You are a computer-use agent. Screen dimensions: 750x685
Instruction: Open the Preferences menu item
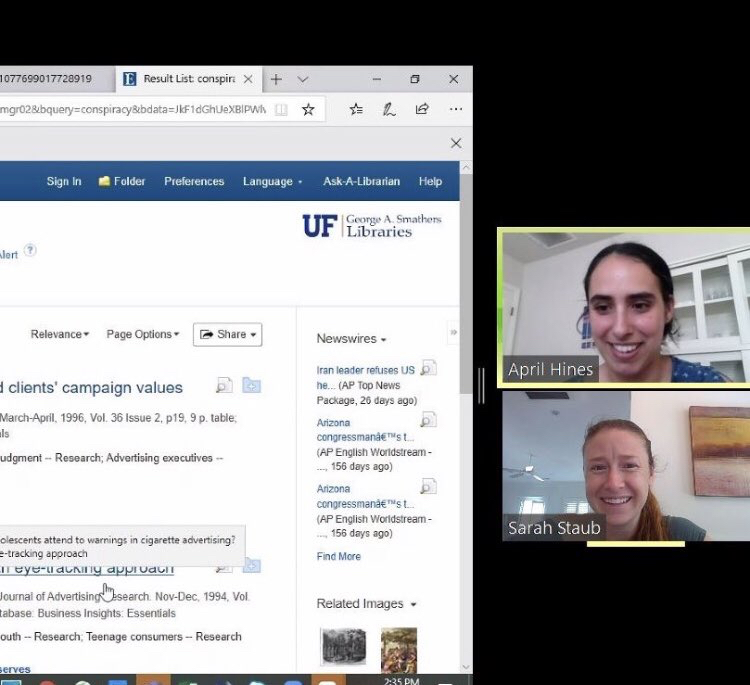tap(194, 181)
